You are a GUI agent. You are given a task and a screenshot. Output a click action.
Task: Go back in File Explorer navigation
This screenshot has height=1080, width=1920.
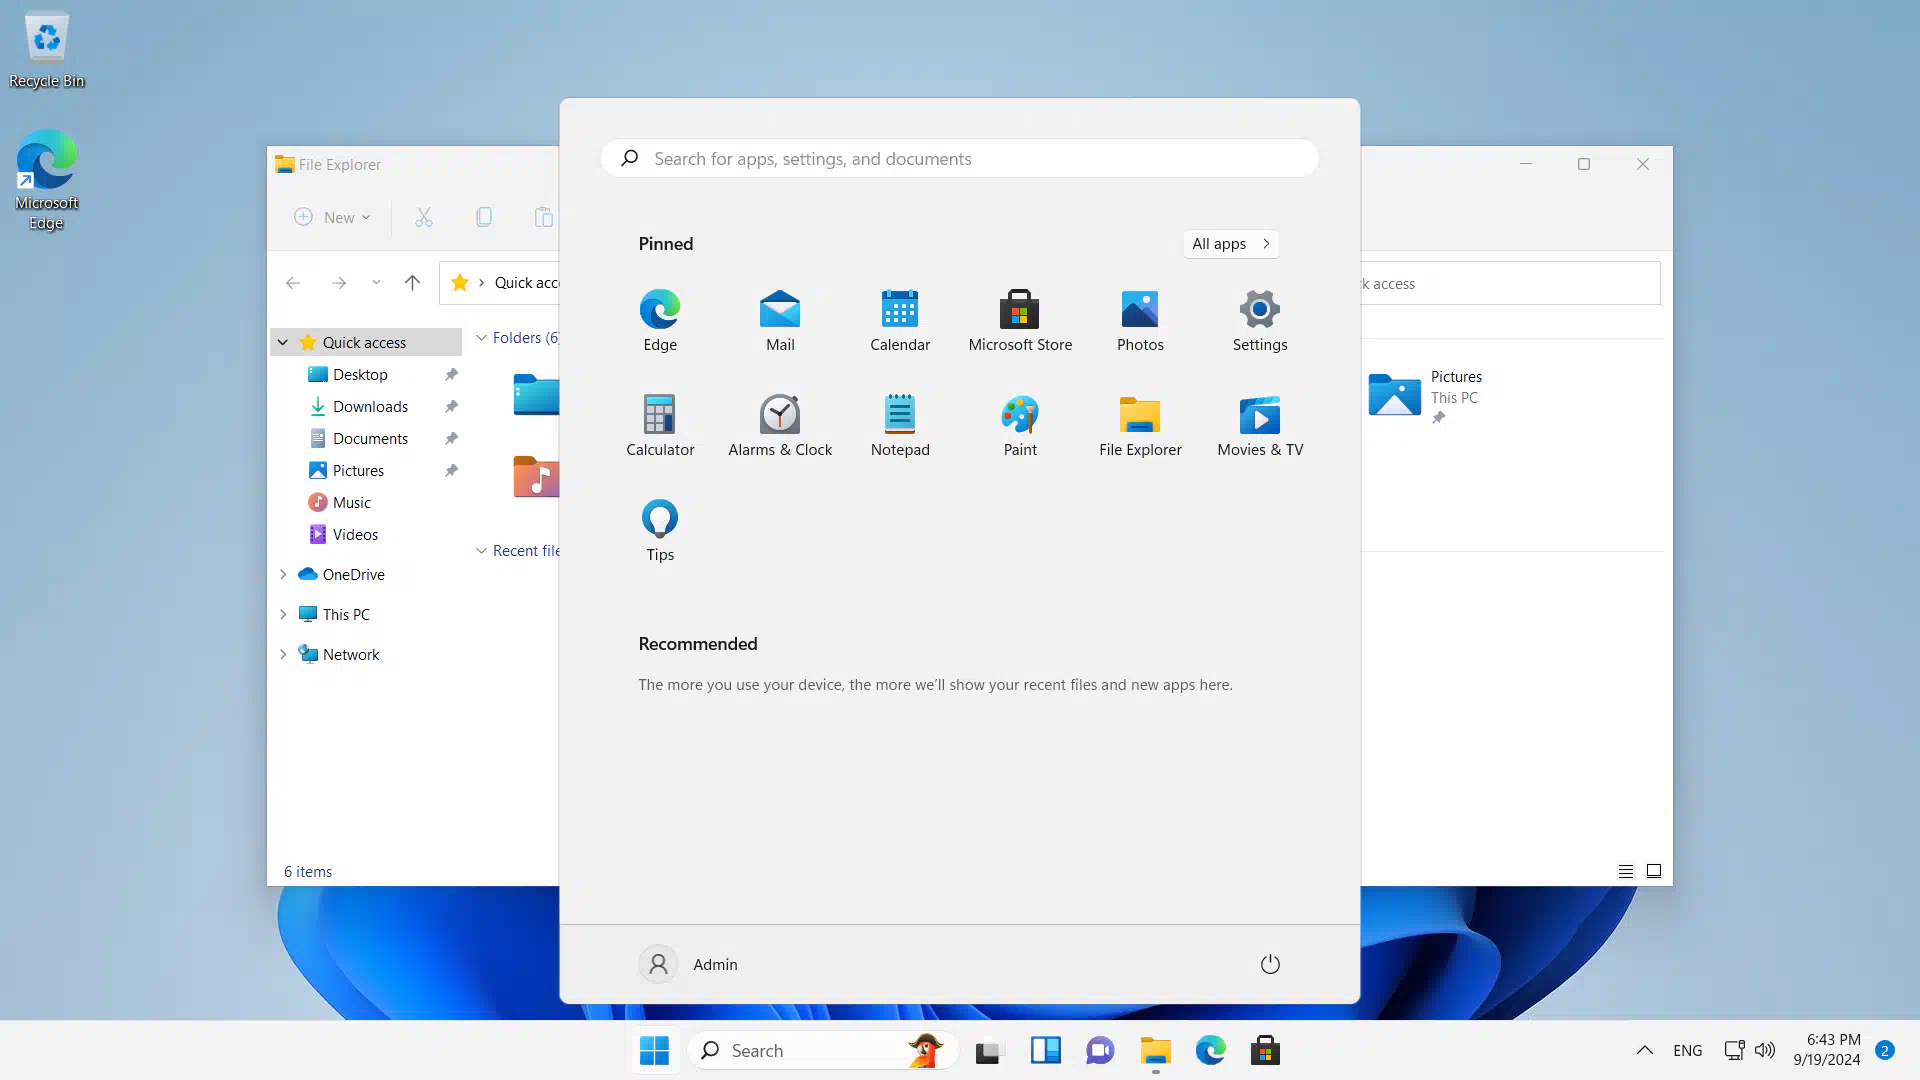[x=293, y=283]
